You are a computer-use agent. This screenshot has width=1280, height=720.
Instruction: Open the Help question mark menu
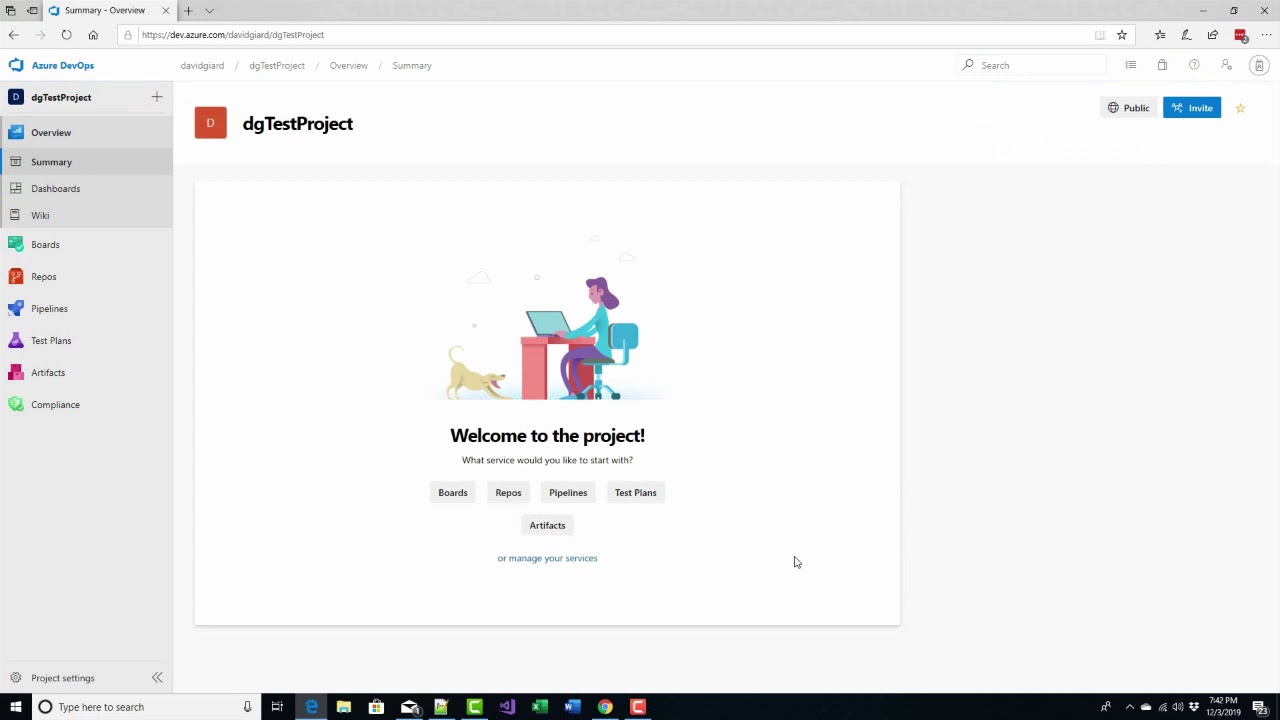[x=1194, y=65]
